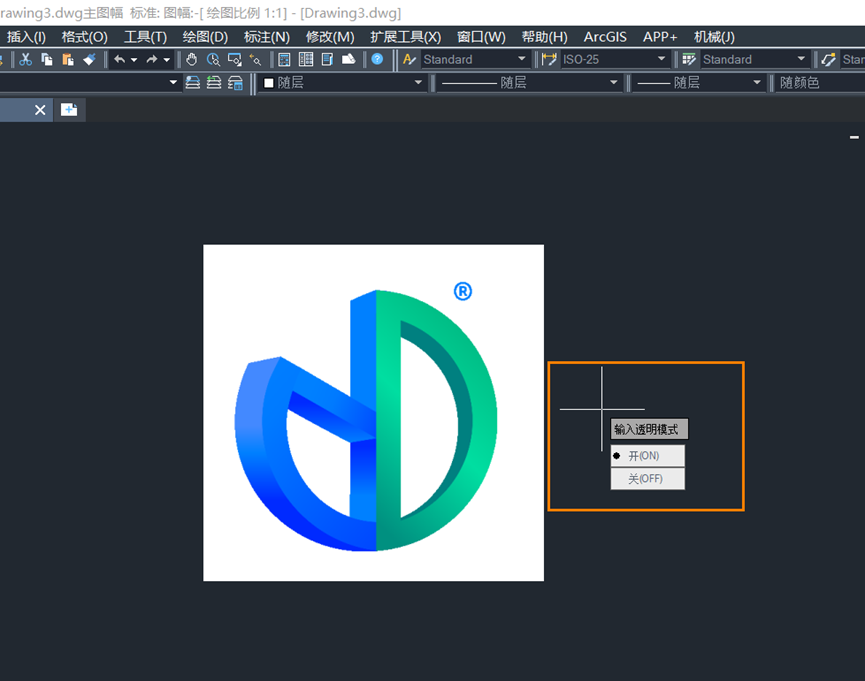865x681 pixels.
Task: Click the Redo arrow icon
Action: click(x=152, y=60)
